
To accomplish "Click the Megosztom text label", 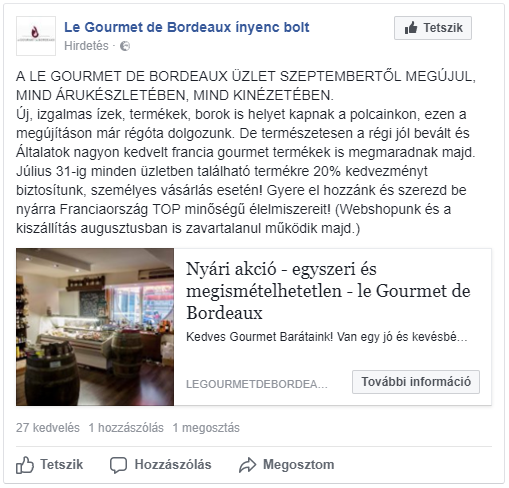I will click(x=299, y=464).
